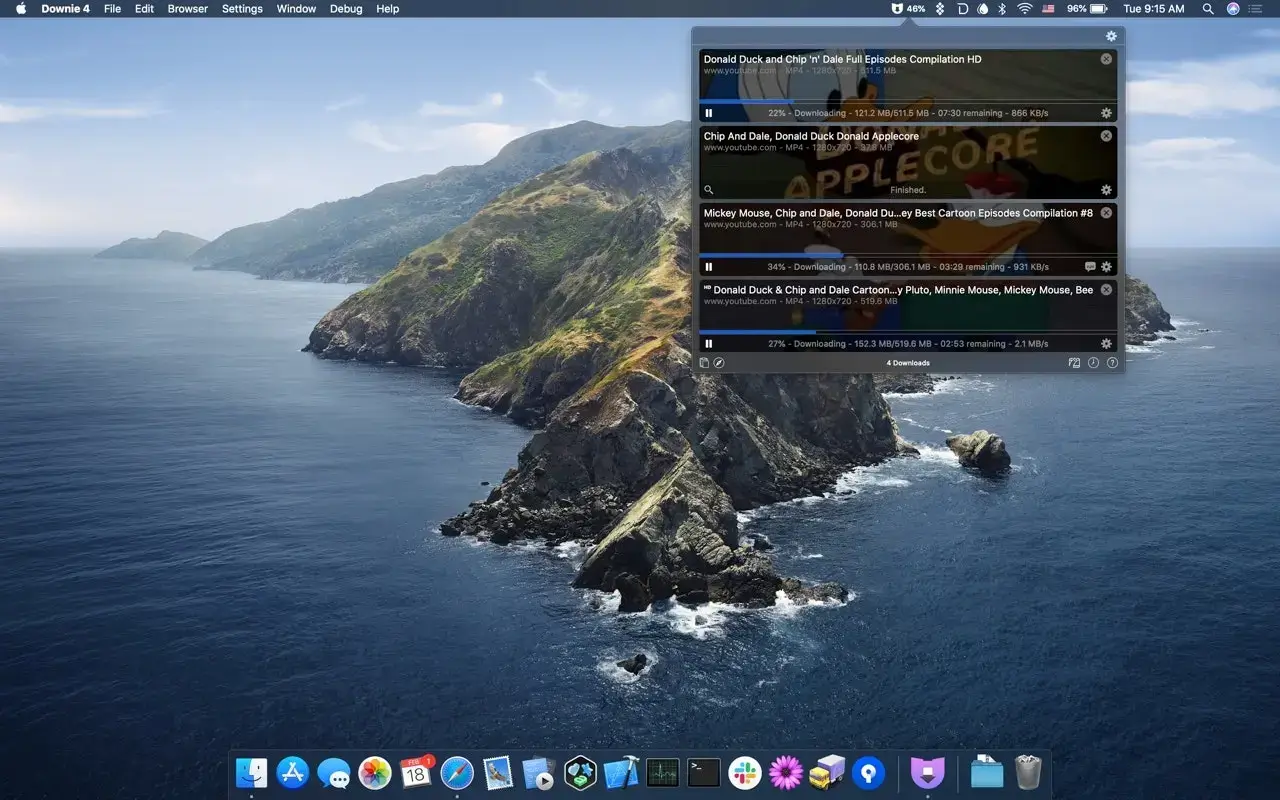Pause the Donald Duck and Pluto download

[709, 343]
